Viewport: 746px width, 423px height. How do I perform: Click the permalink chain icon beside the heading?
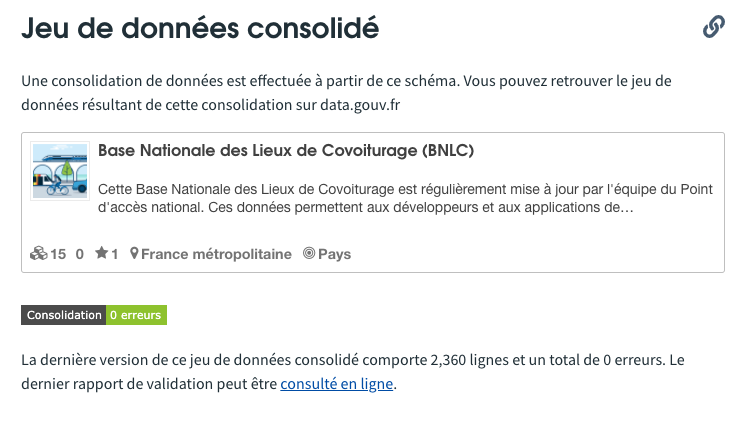coord(714,27)
